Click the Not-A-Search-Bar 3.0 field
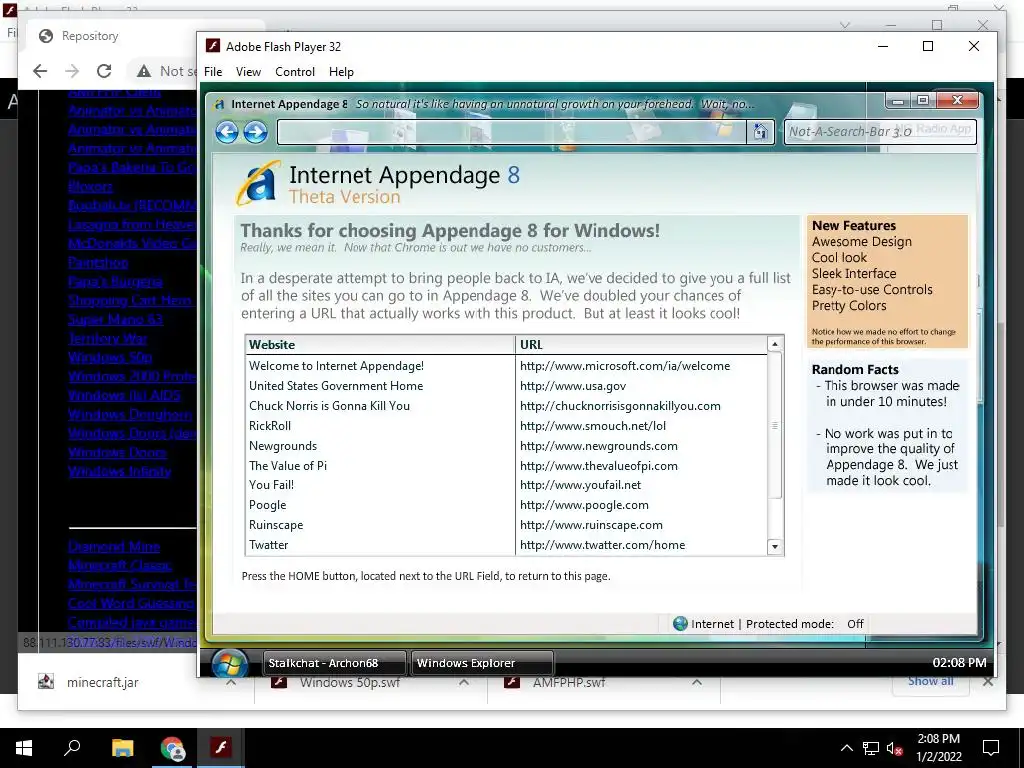Image resolution: width=1024 pixels, height=768 pixels. pos(880,131)
